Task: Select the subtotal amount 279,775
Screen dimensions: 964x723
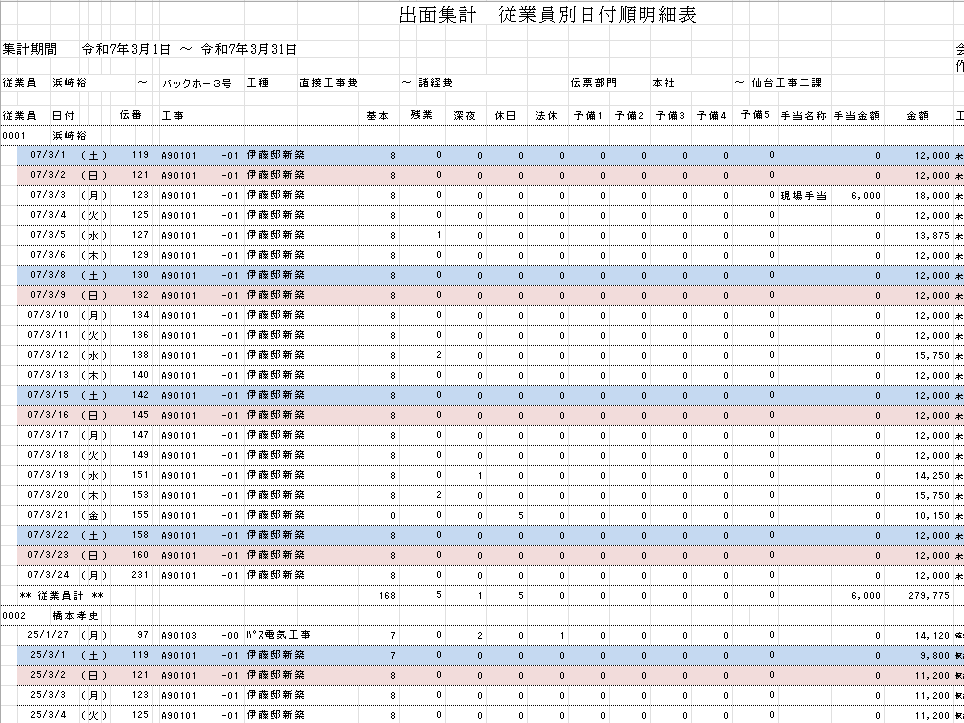Action: click(930, 595)
